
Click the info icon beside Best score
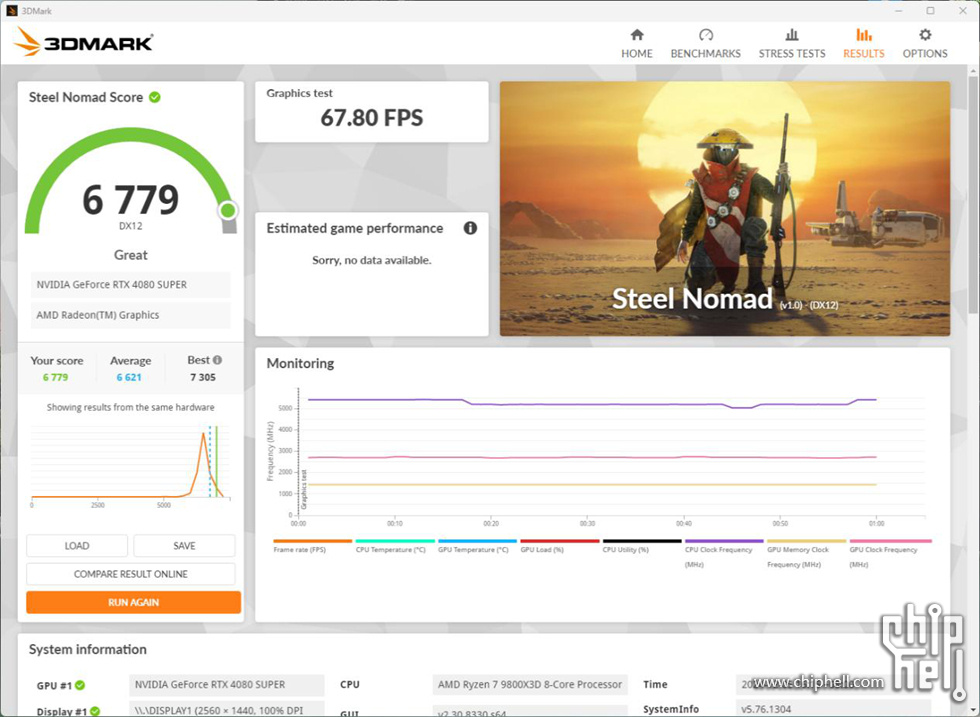click(x=218, y=360)
